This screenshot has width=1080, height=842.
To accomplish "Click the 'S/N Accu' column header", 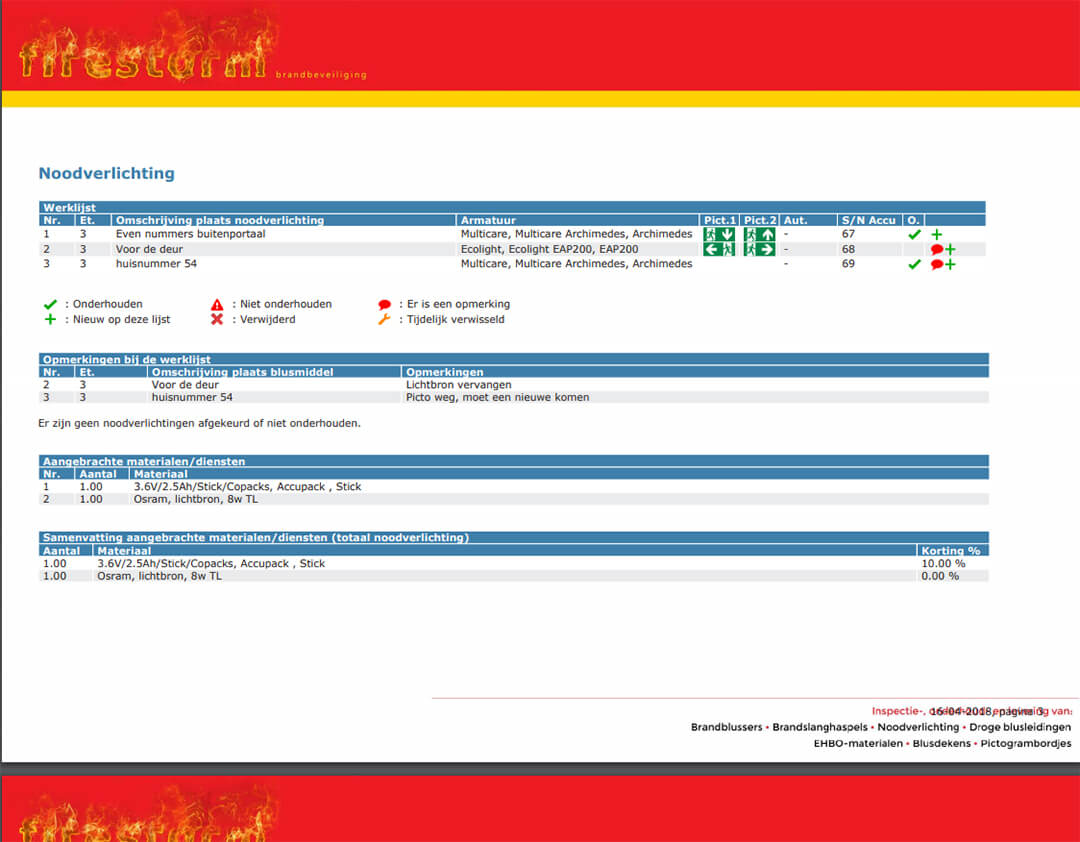I will (868, 220).
